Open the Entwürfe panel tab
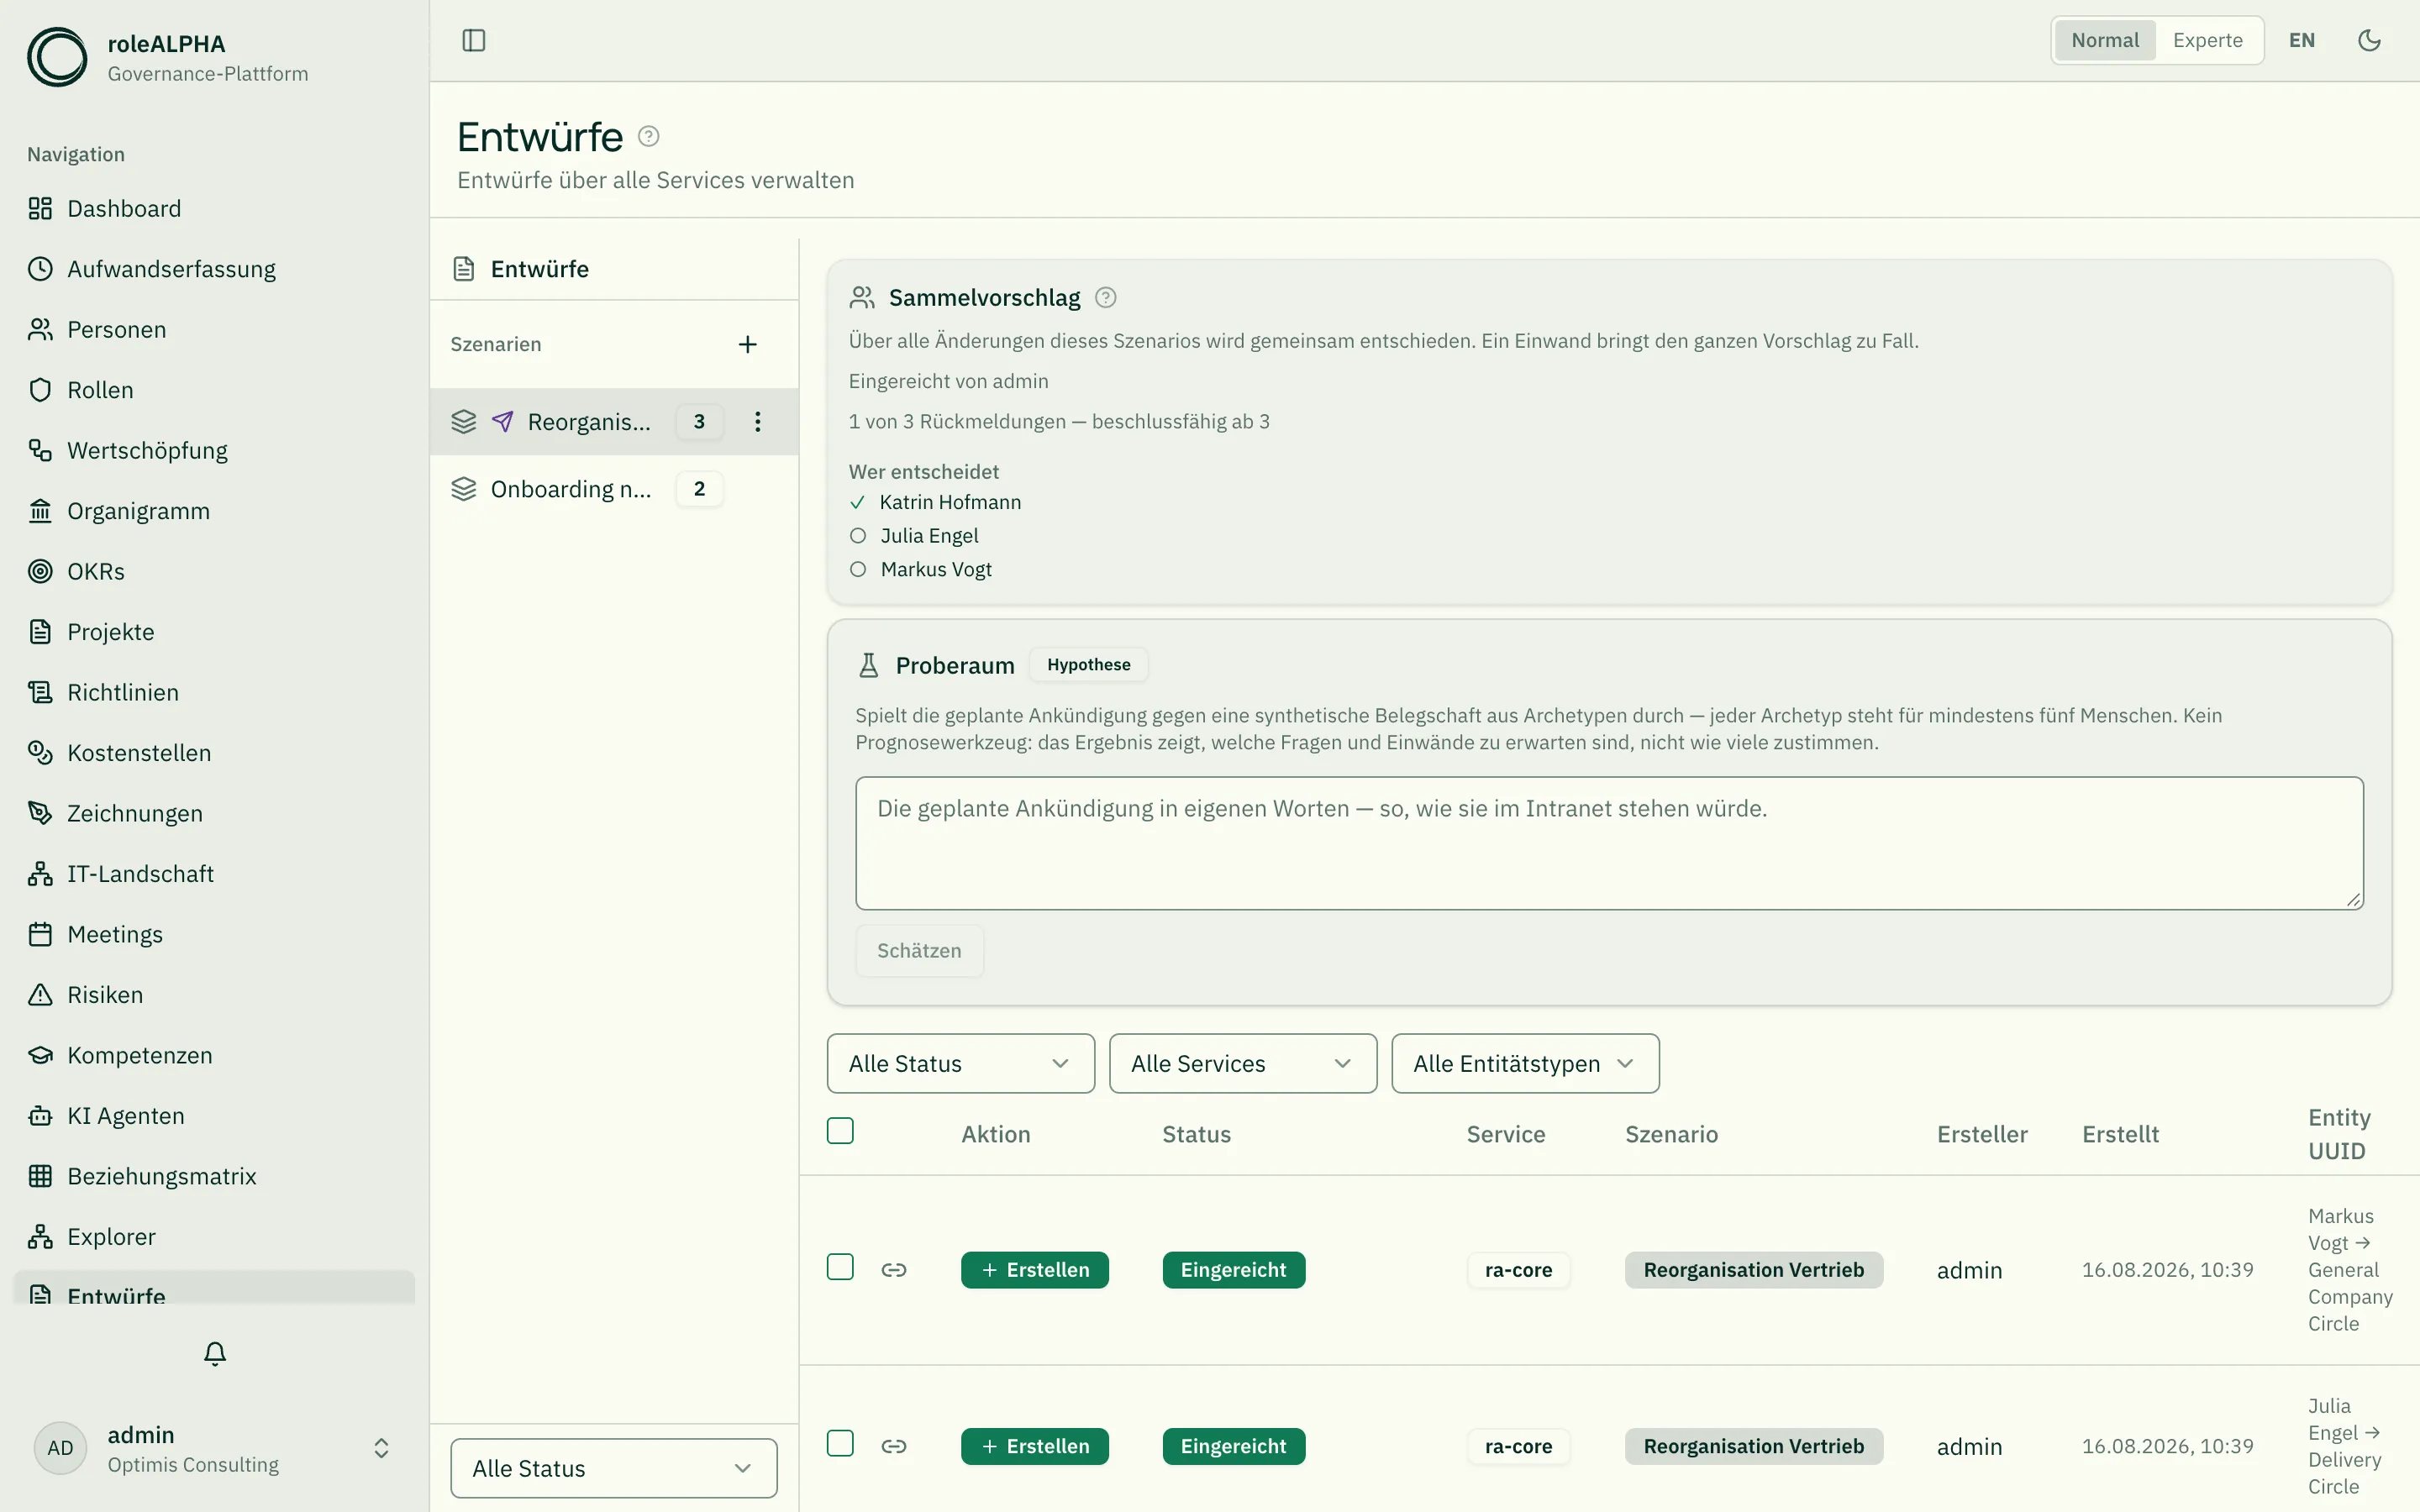The image size is (2420, 1512). point(614,269)
